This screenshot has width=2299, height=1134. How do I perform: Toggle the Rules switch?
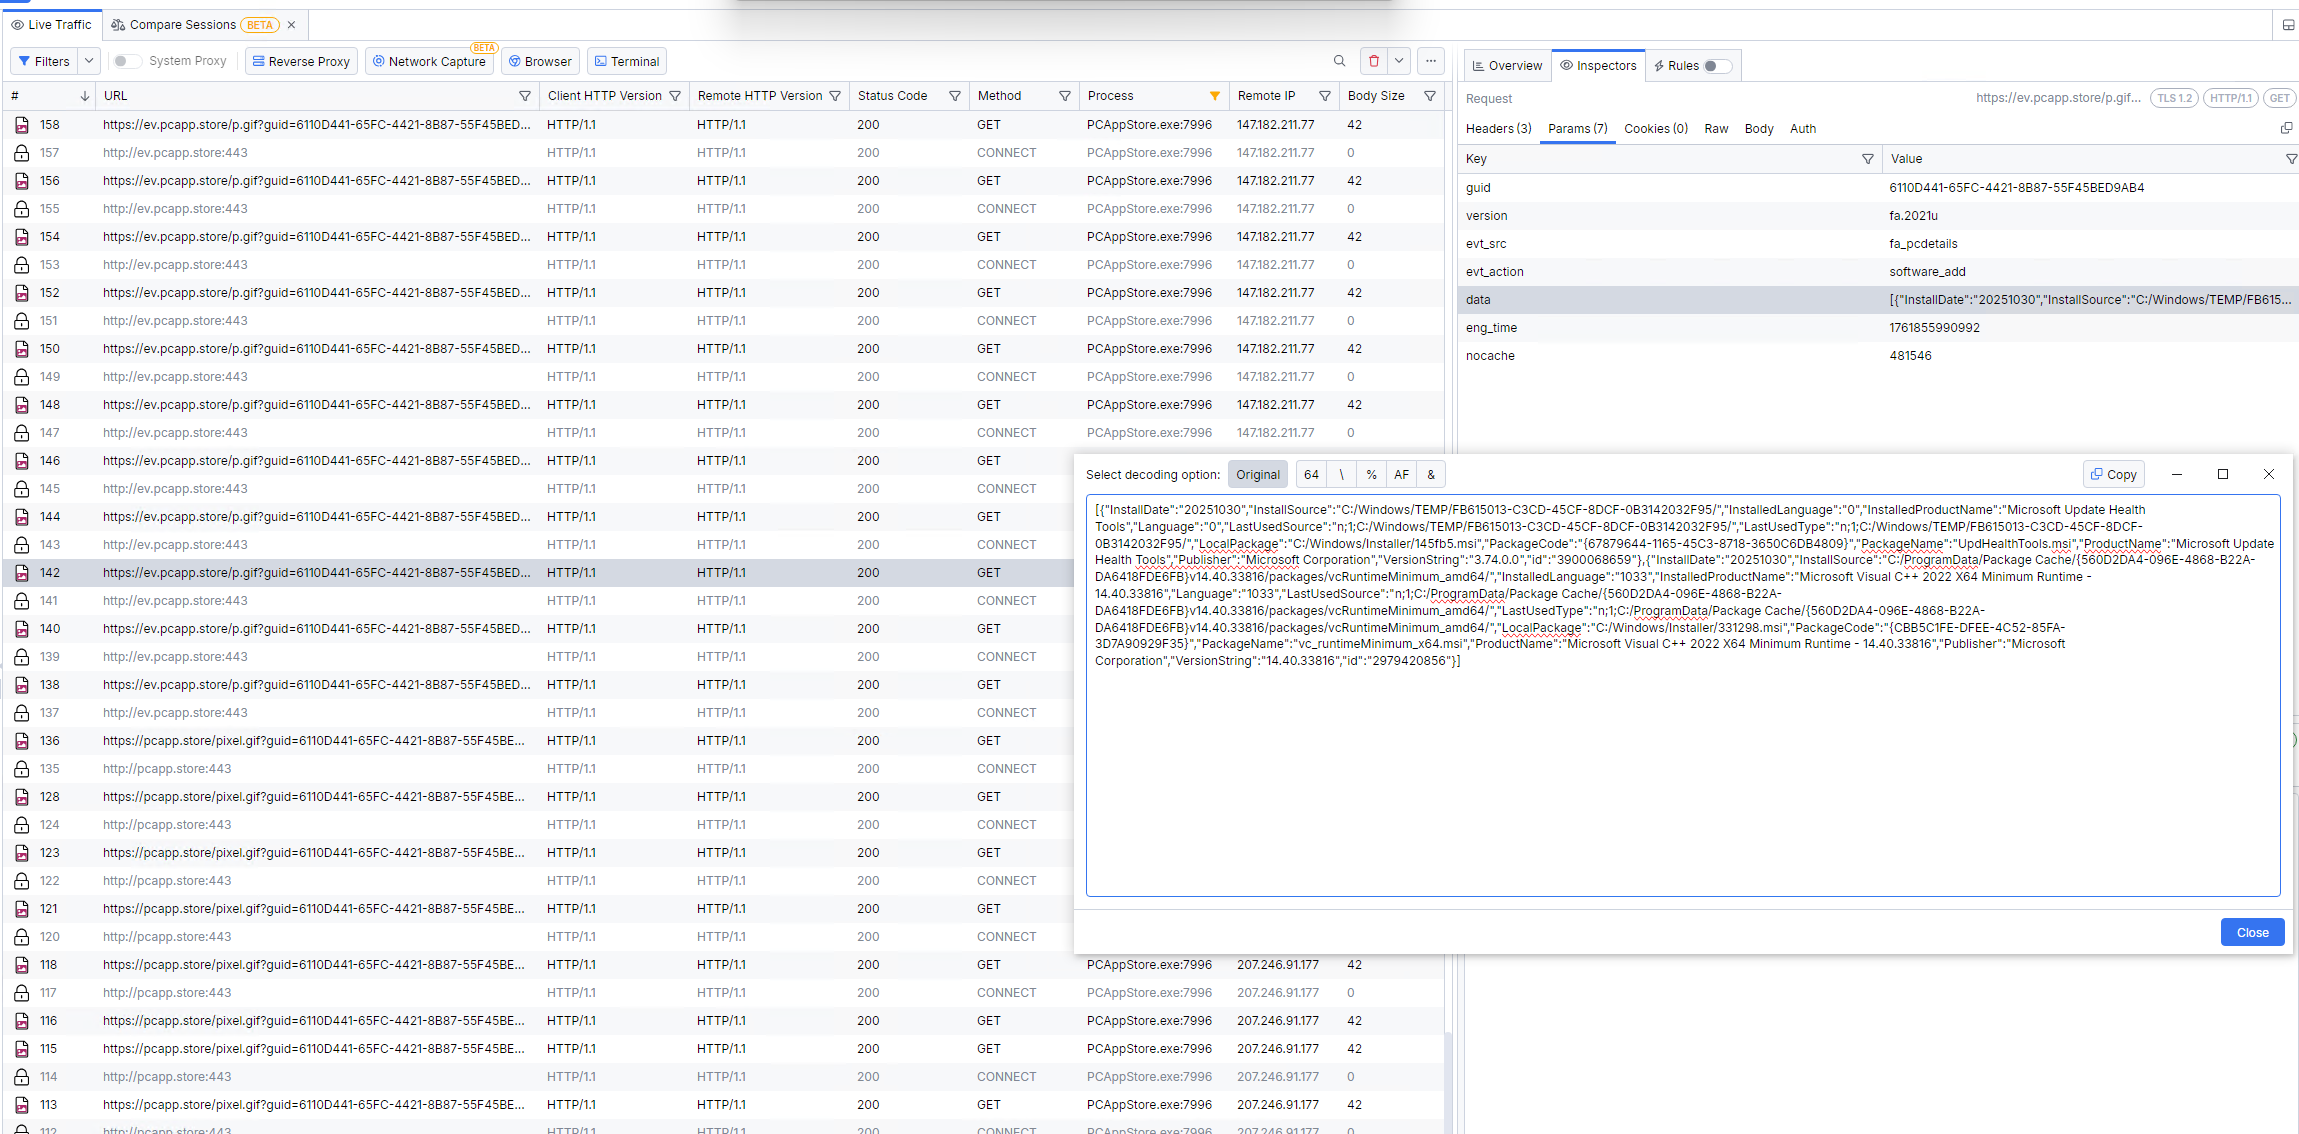pos(1717,66)
